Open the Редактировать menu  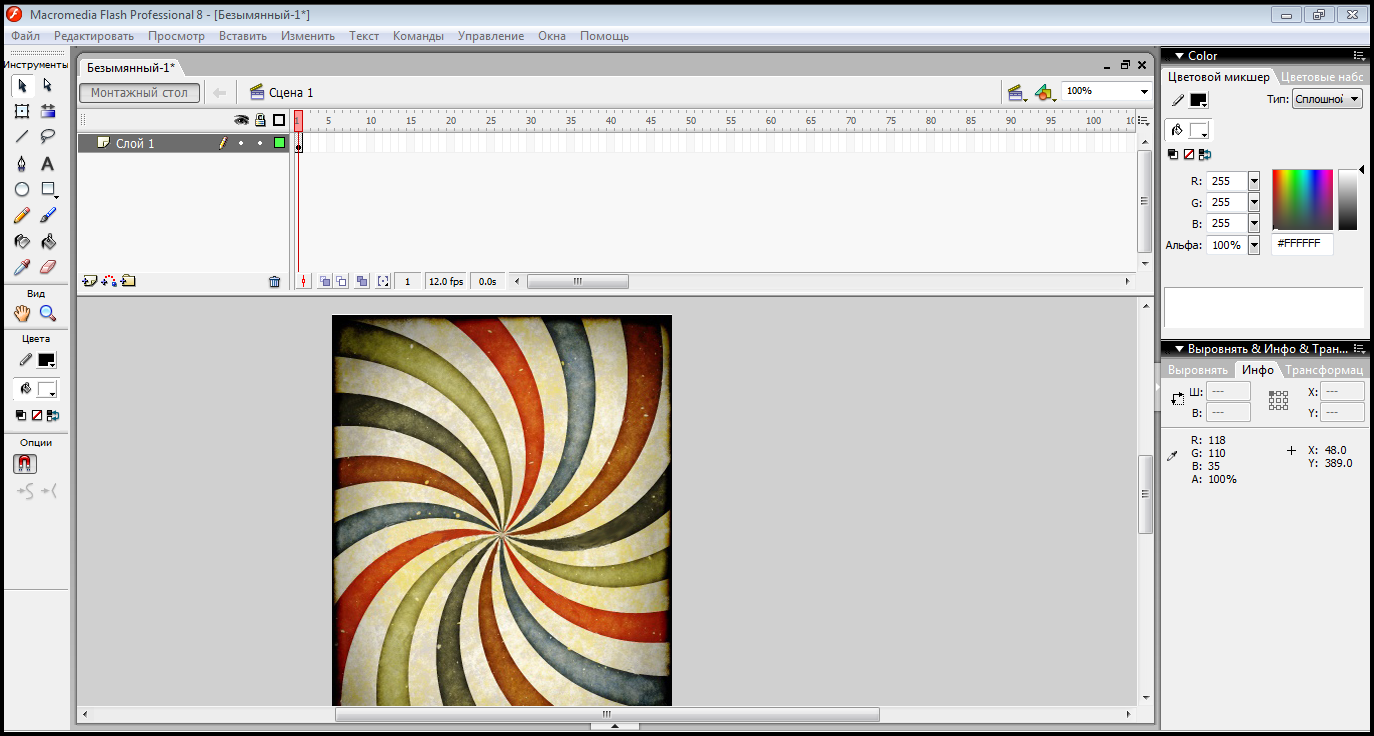(94, 36)
